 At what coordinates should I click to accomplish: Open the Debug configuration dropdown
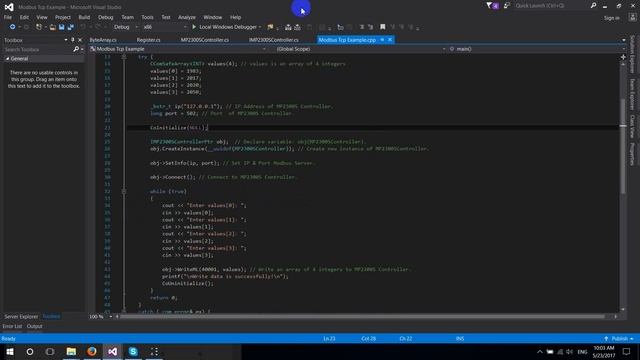(125, 27)
